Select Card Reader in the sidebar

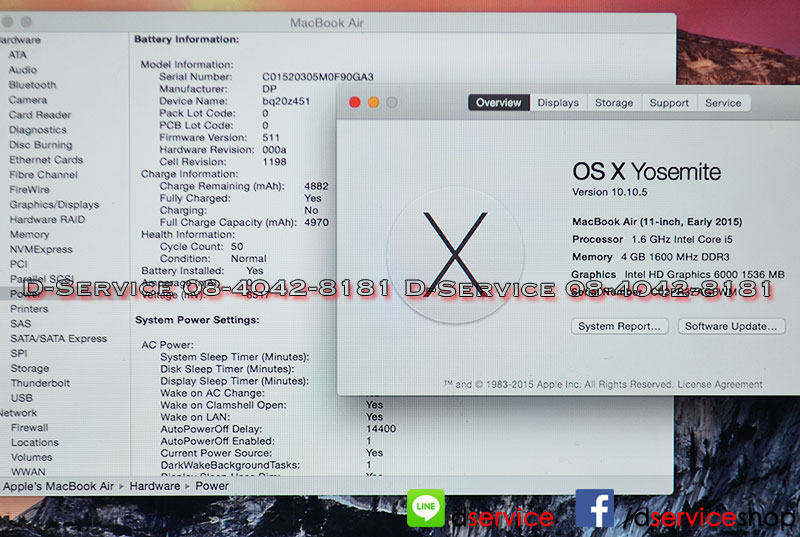(40, 115)
